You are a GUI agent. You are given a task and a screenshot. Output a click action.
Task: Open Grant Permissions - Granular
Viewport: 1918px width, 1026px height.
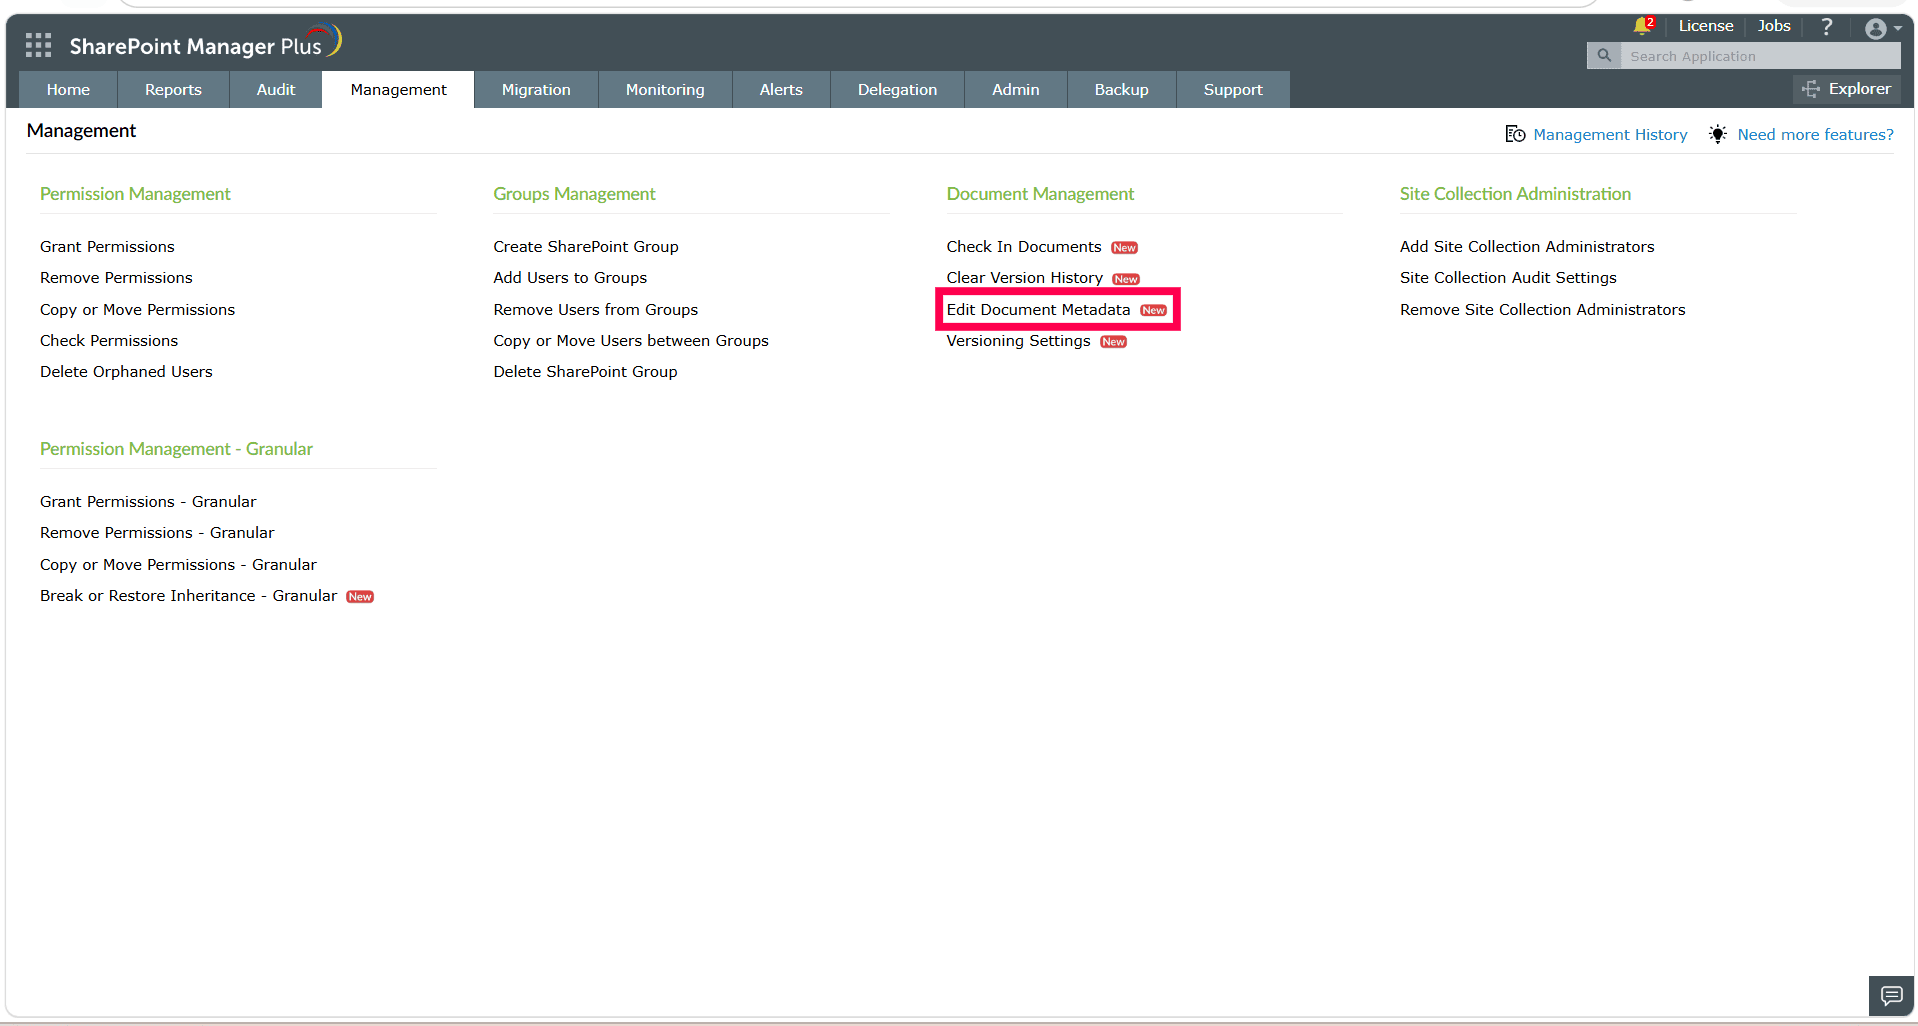pos(148,501)
